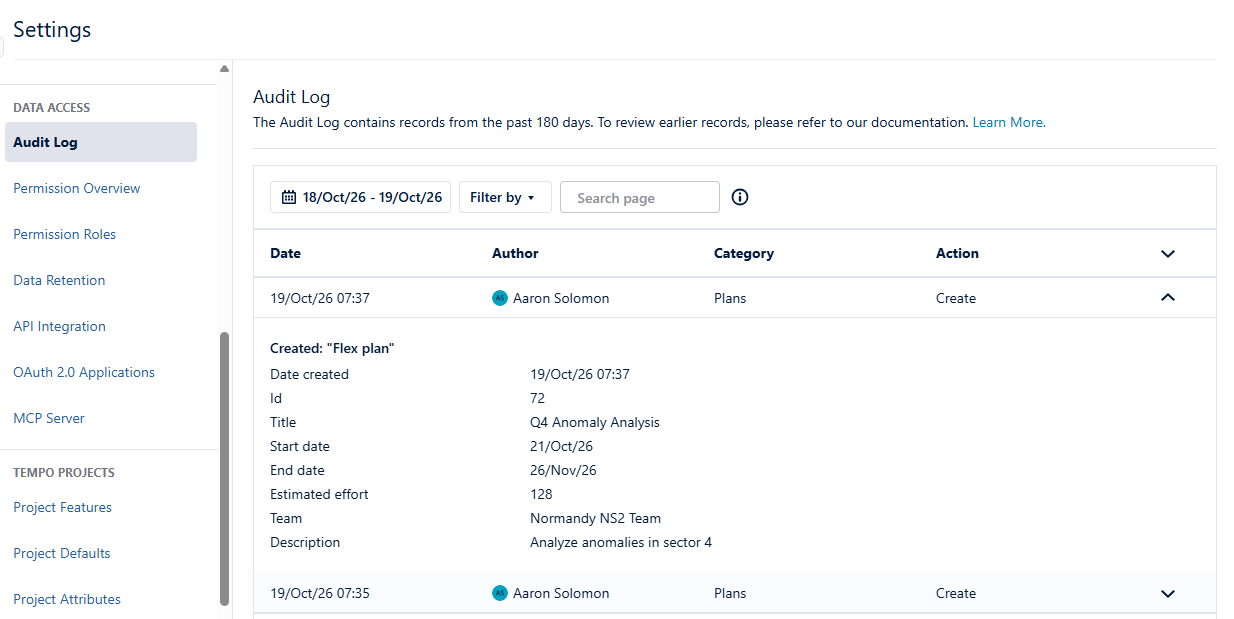Screen dimensions: 1234x619
Task: Open the 18/Oct/26 - 19/Oct/26 date range picker
Action: 361,197
